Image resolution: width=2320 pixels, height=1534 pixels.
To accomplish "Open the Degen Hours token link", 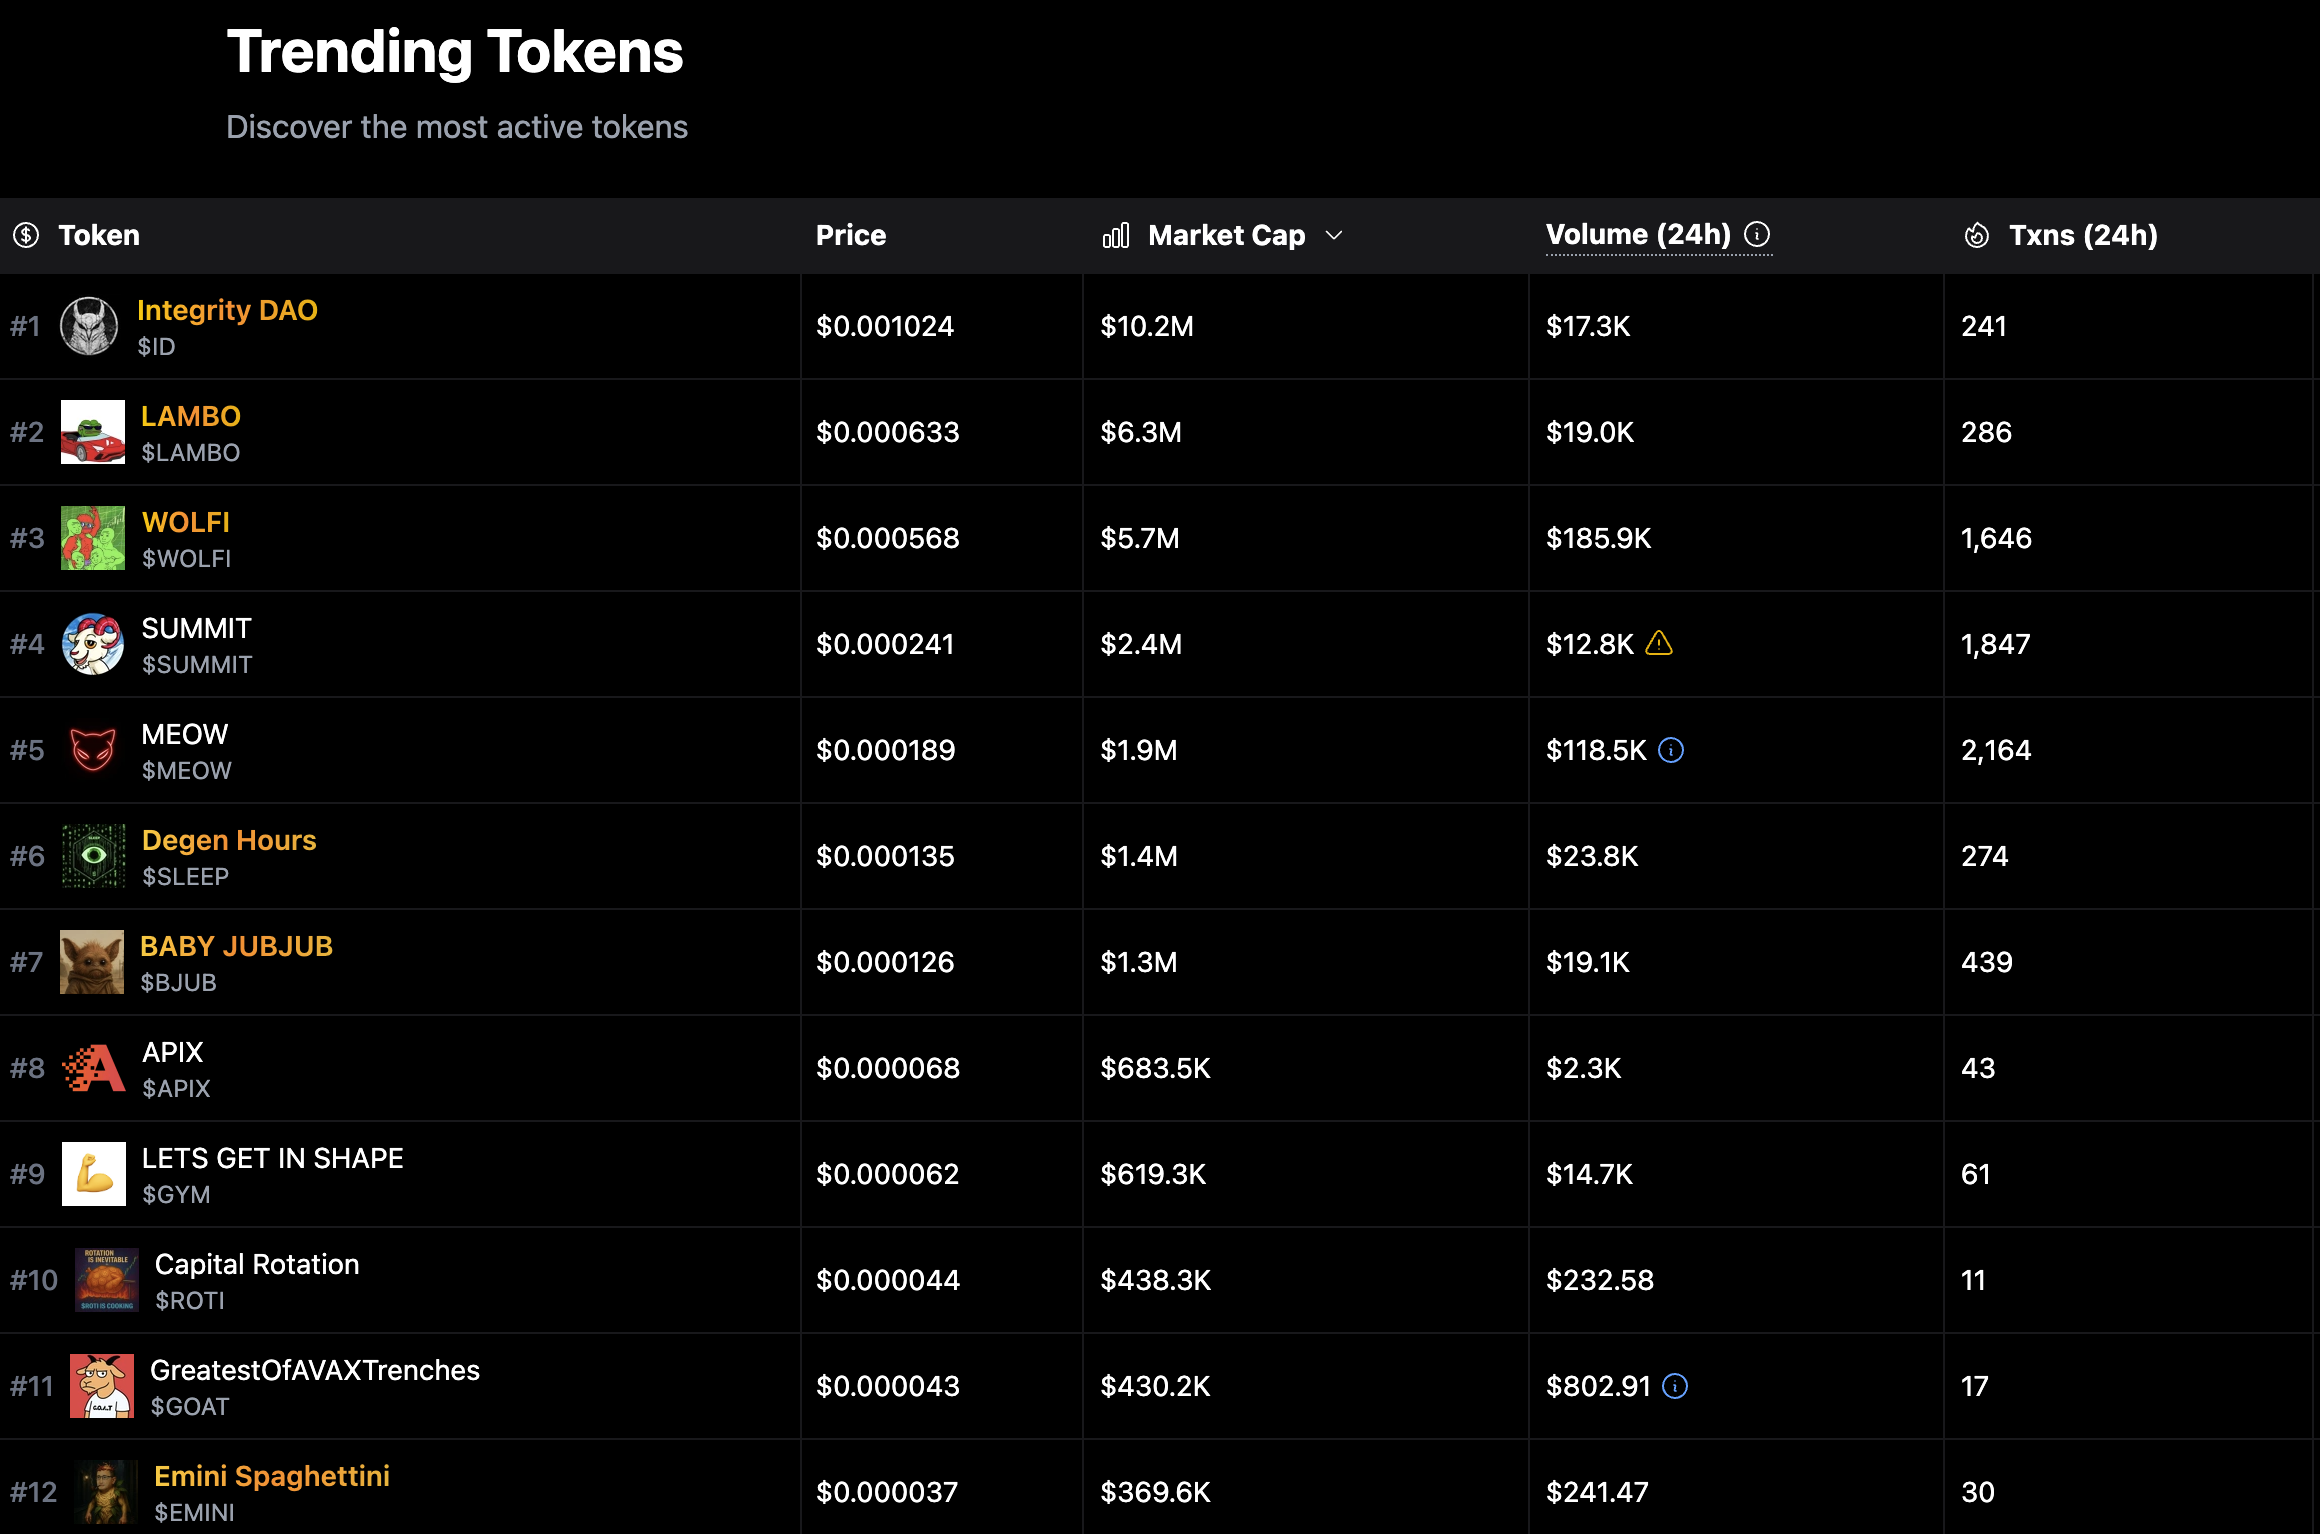I will pyautogui.click(x=229, y=840).
